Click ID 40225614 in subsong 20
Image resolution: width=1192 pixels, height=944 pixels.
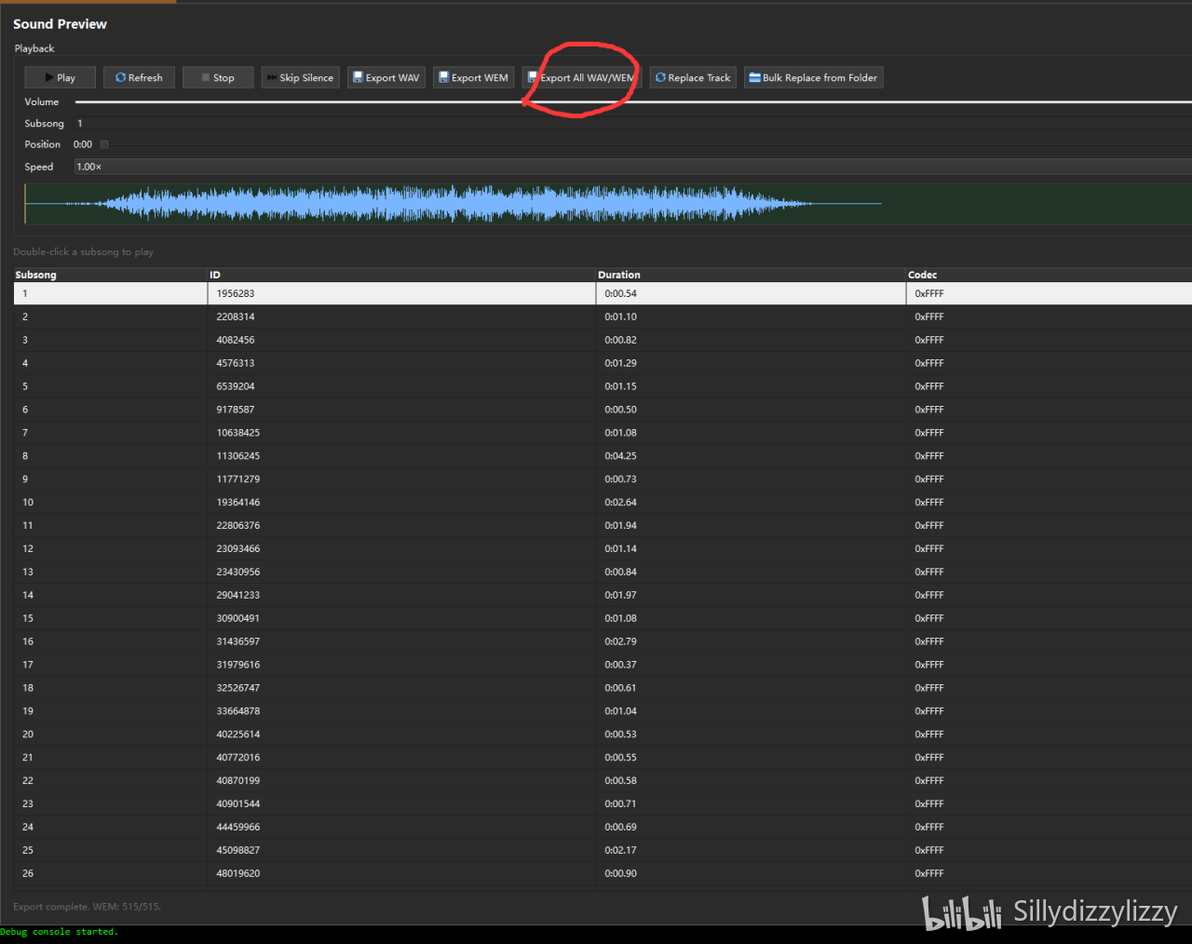pyautogui.click(x=238, y=734)
